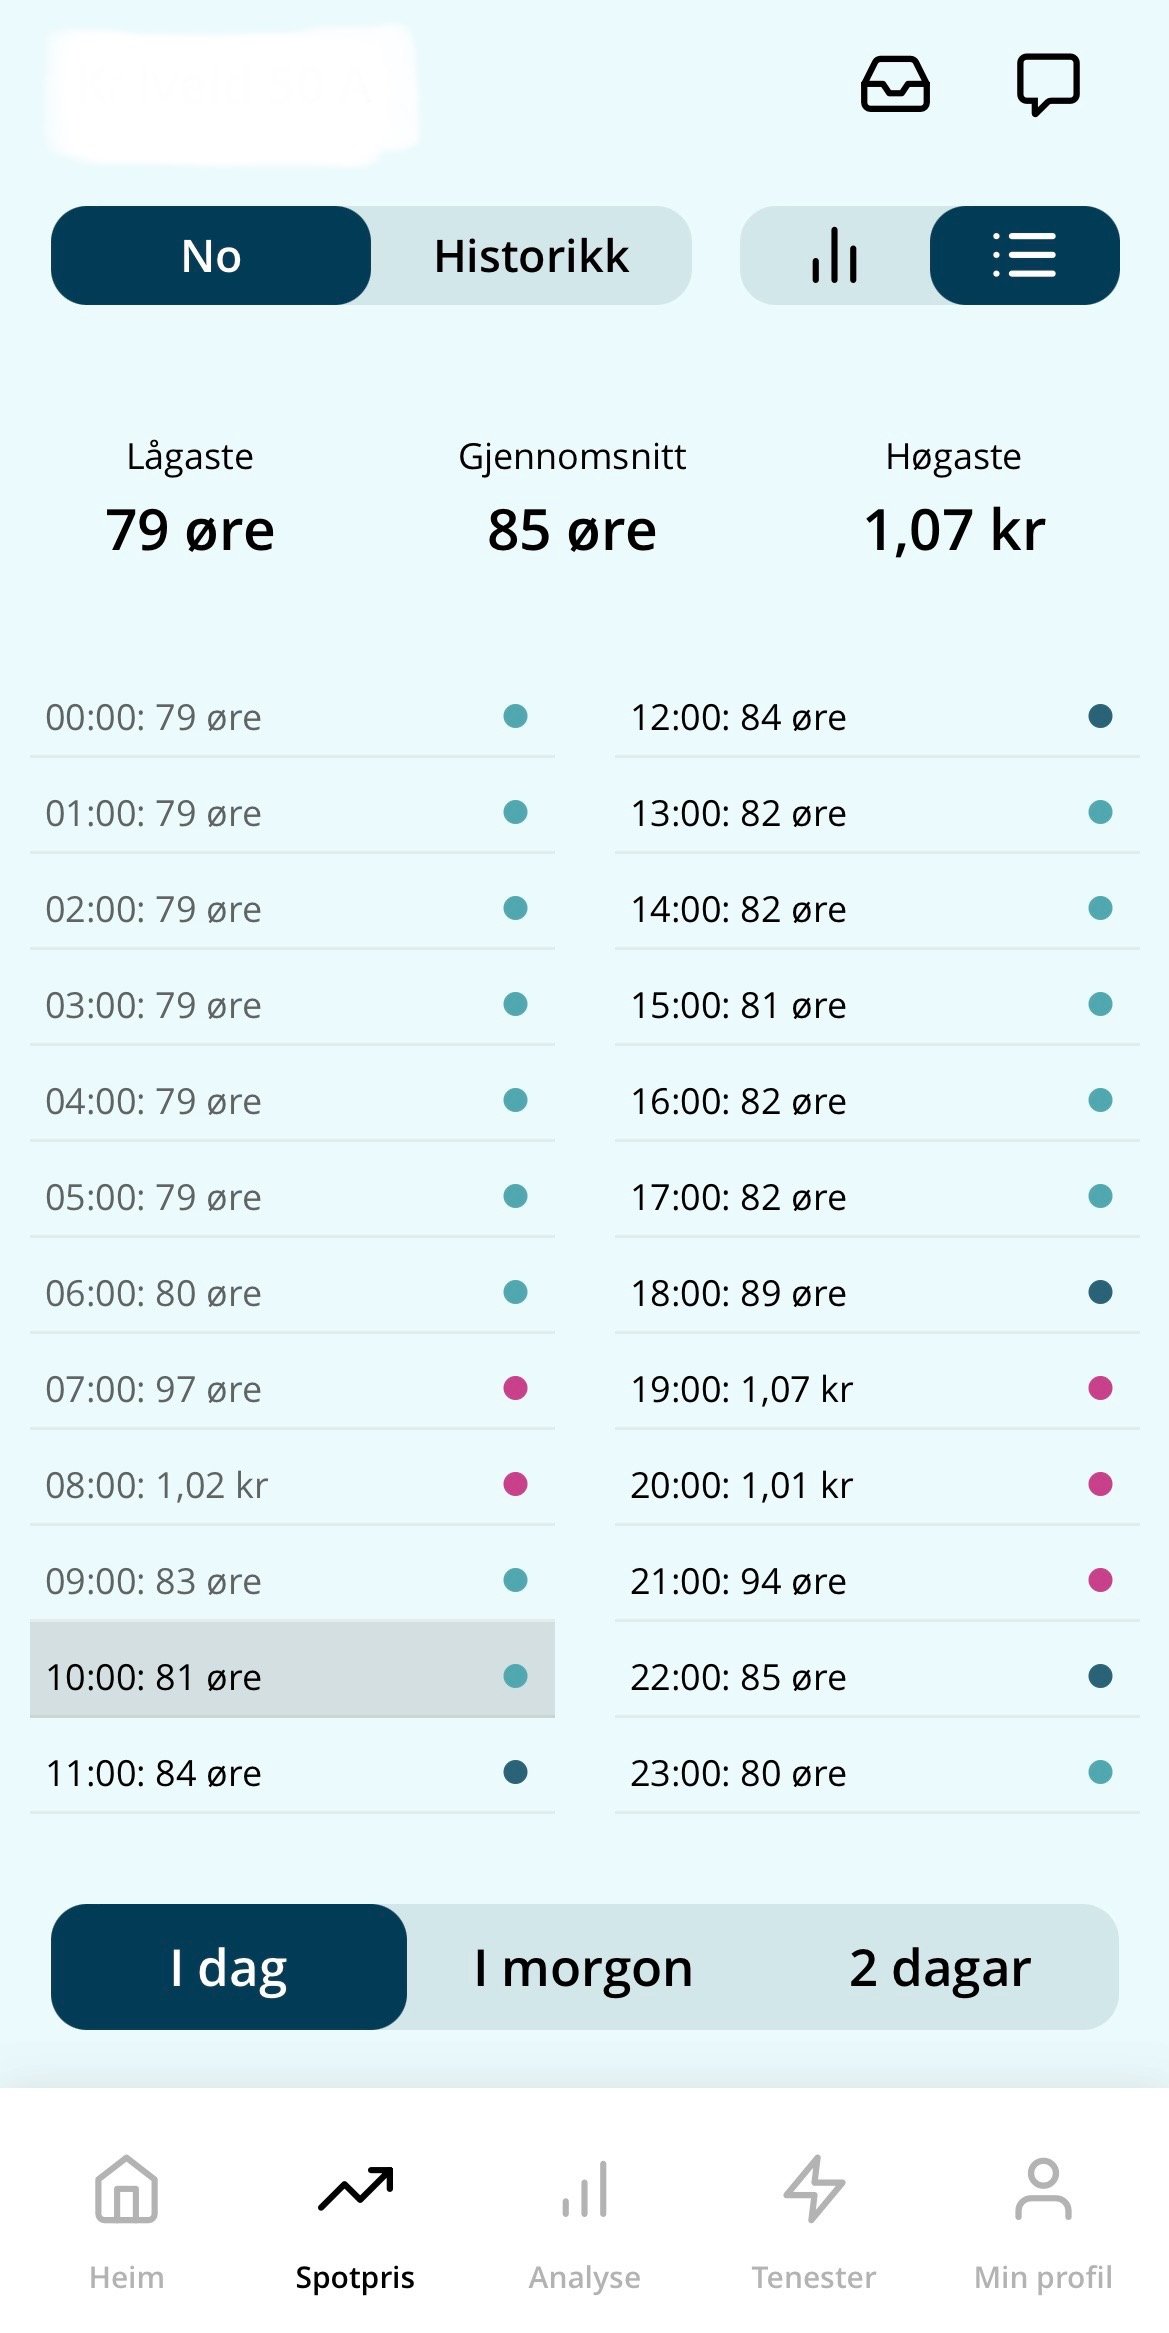Switch to I morgon prices
The width and height of the screenshot is (1169, 2333).
[583, 1967]
